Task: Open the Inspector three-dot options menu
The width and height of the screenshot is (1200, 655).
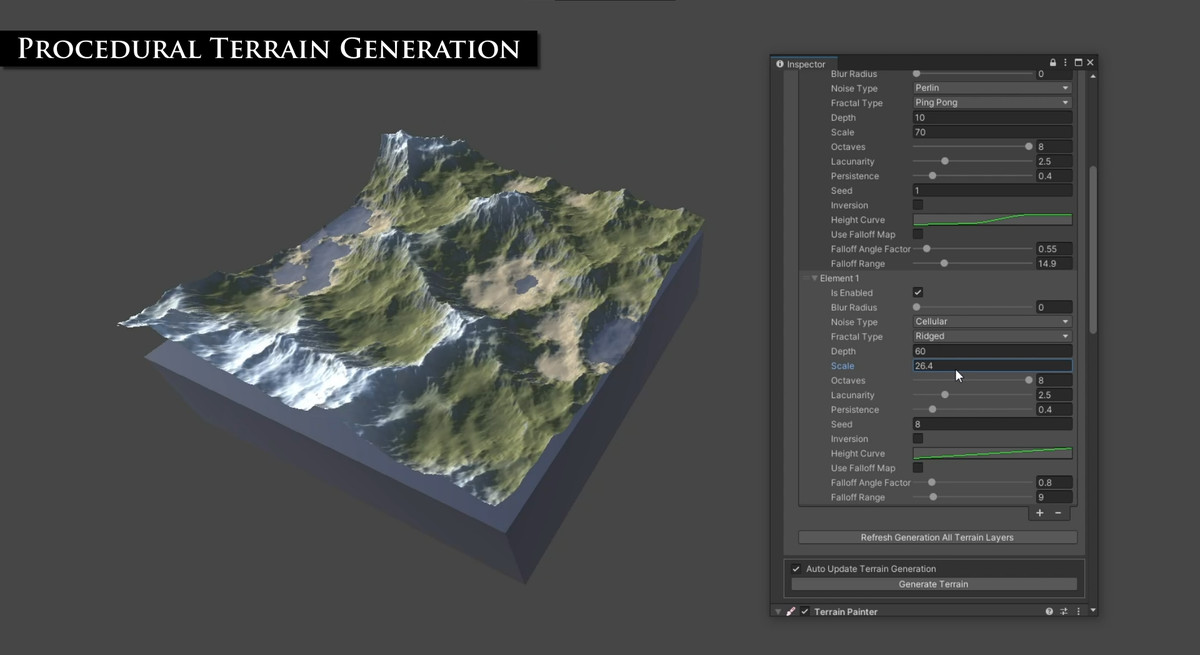Action: point(1065,62)
